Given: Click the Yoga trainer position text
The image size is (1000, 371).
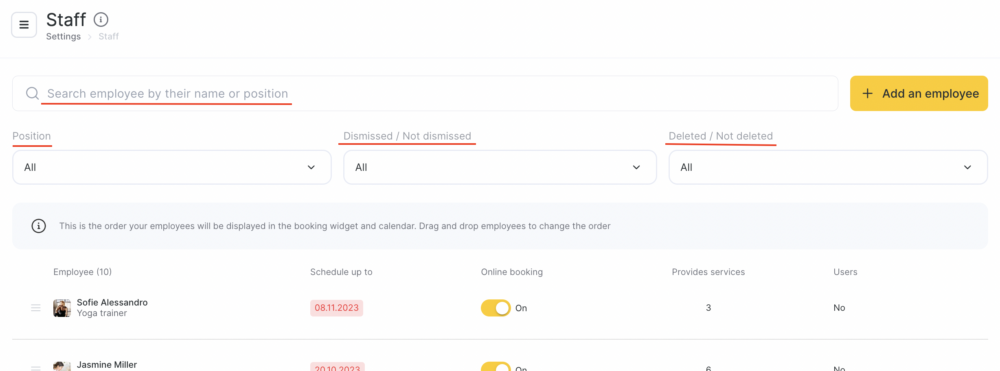Looking at the screenshot, I should click(102, 313).
